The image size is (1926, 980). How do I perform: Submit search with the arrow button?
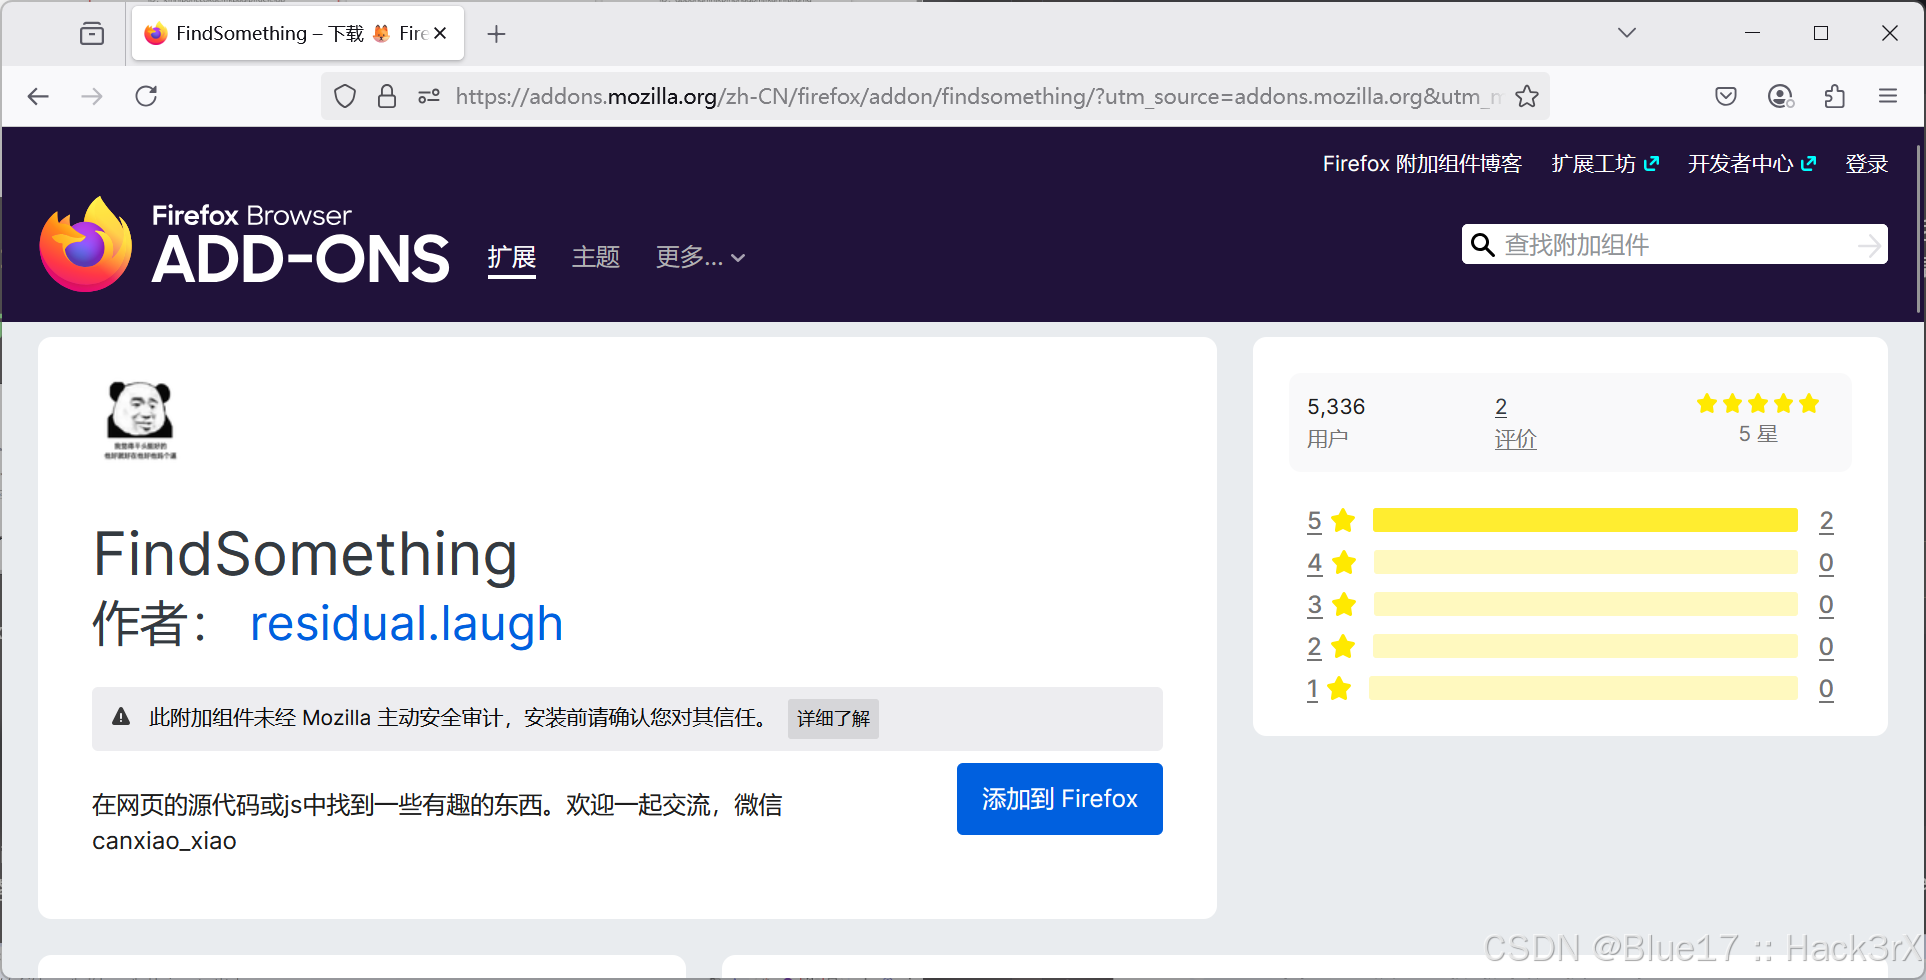tap(1869, 245)
